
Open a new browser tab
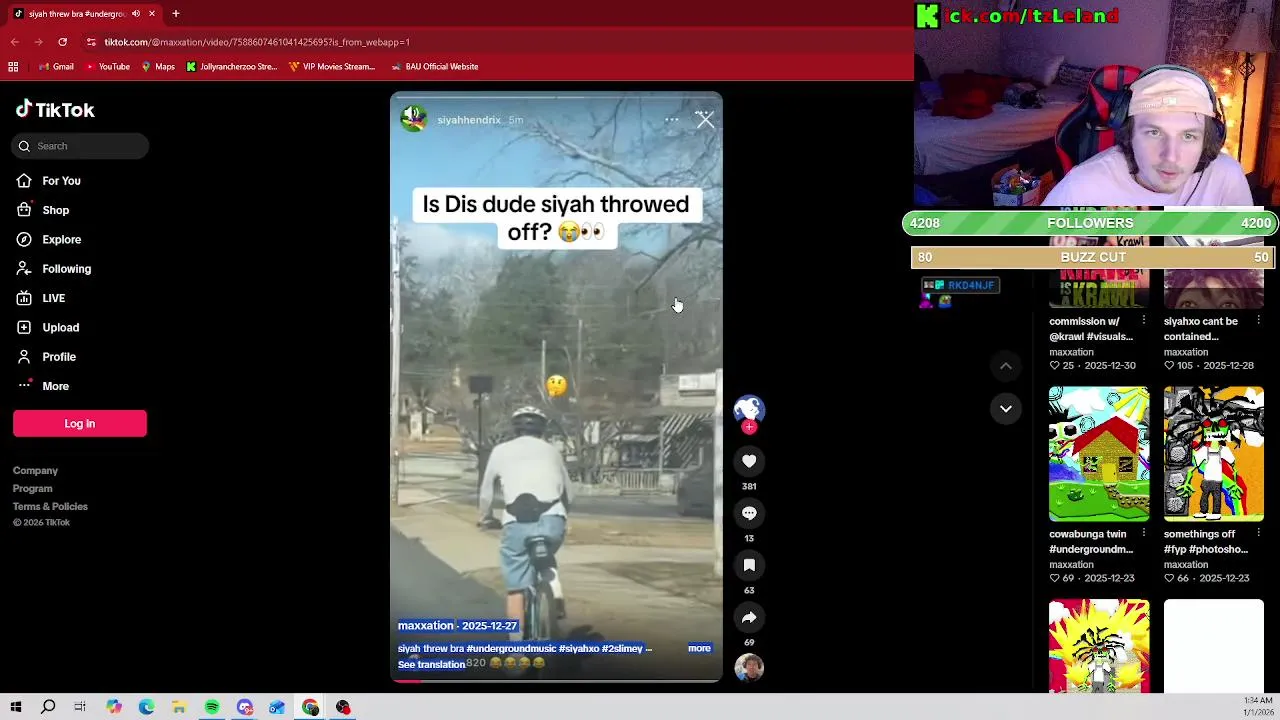click(175, 13)
